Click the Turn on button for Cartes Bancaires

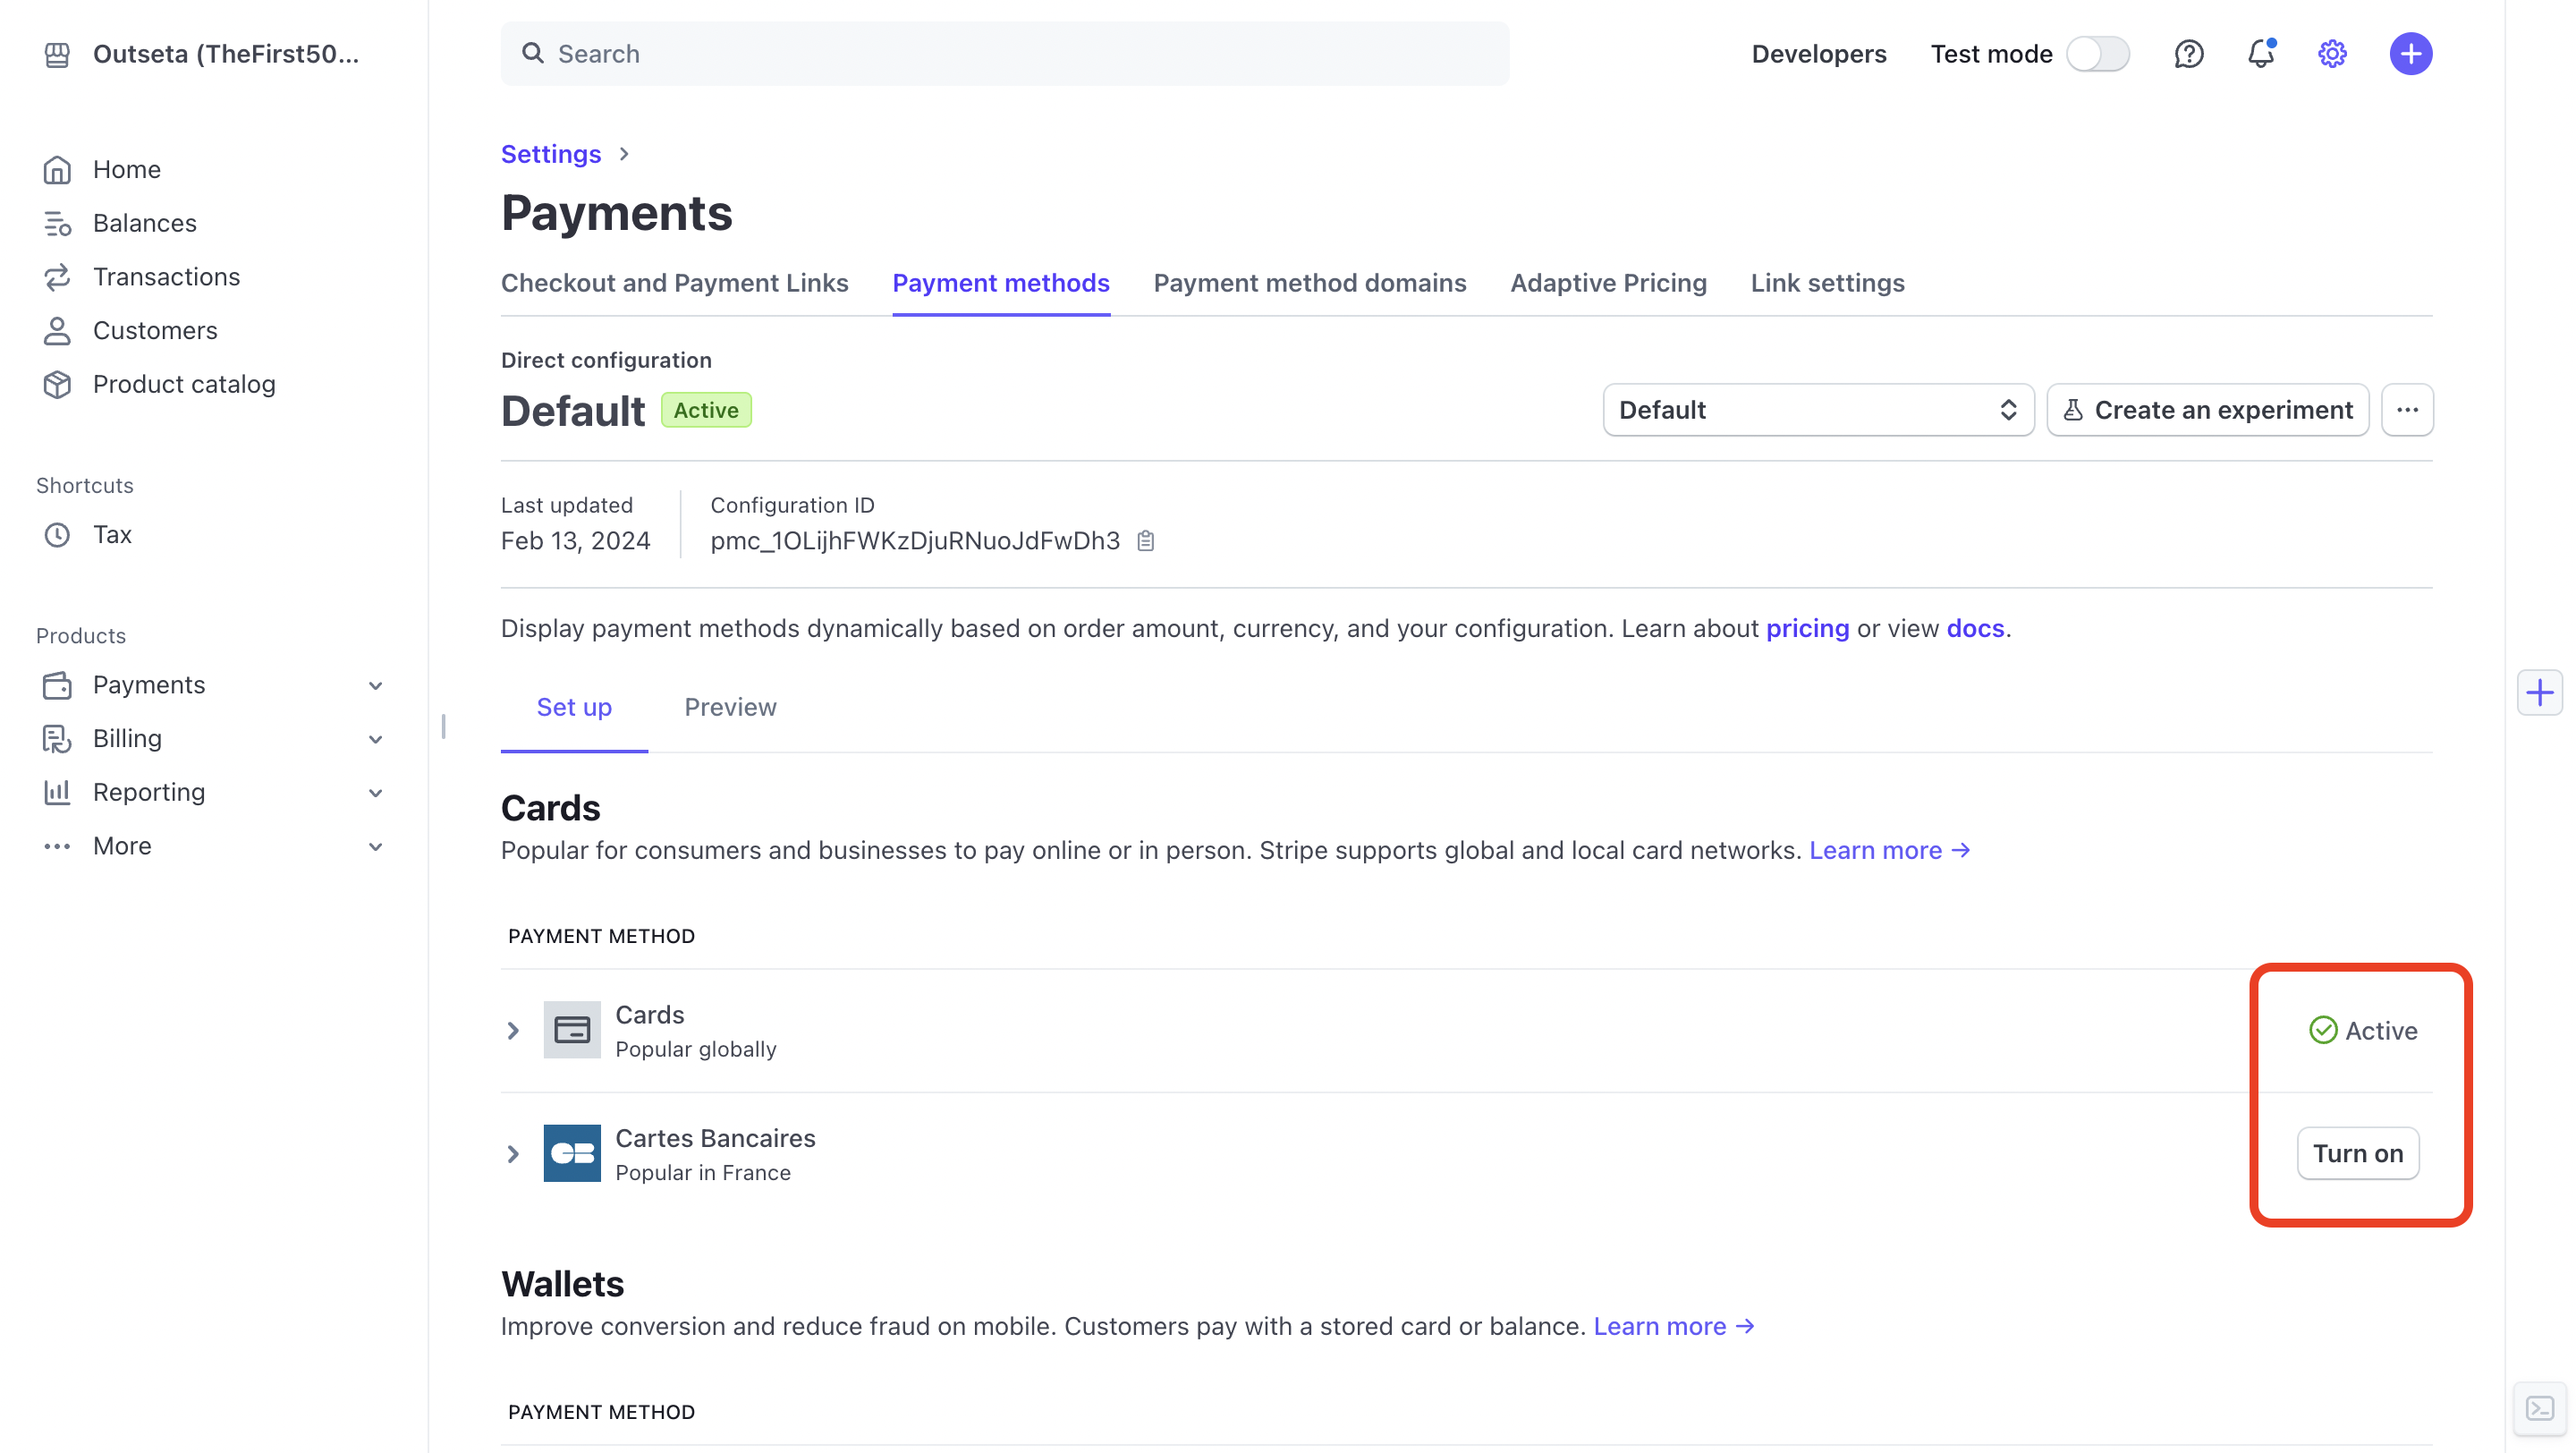coord(2358,1152)
